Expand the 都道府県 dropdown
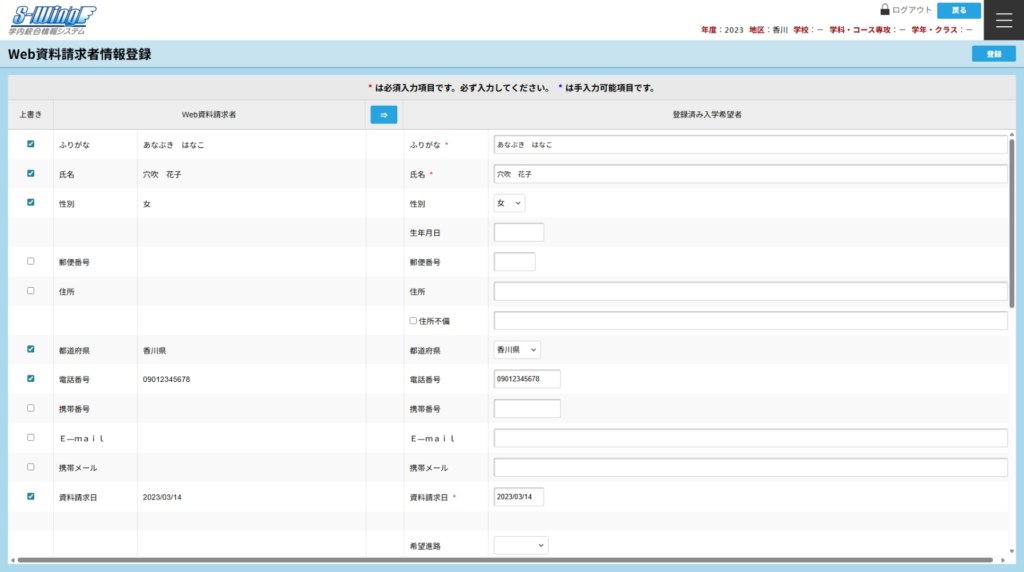Viewport: 1024px width, 572px height. tap(517, 350)
